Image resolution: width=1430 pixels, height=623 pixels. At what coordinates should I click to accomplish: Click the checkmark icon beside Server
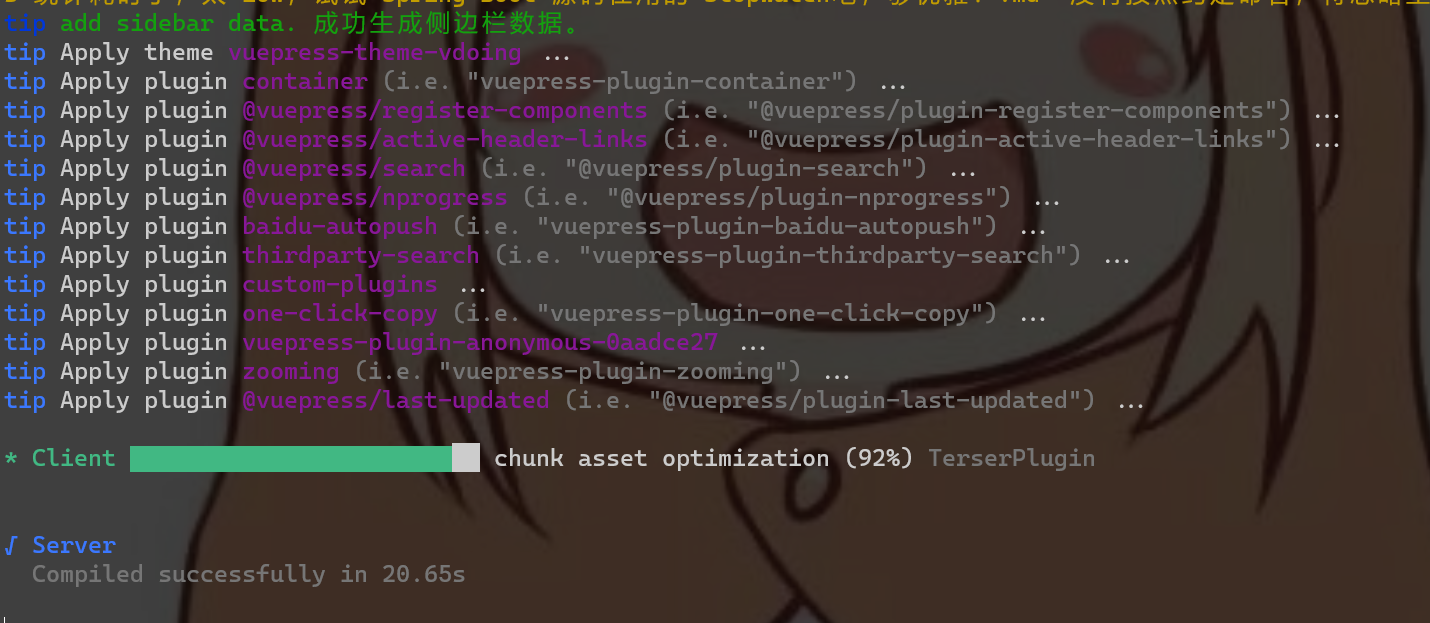click(11, 546)
